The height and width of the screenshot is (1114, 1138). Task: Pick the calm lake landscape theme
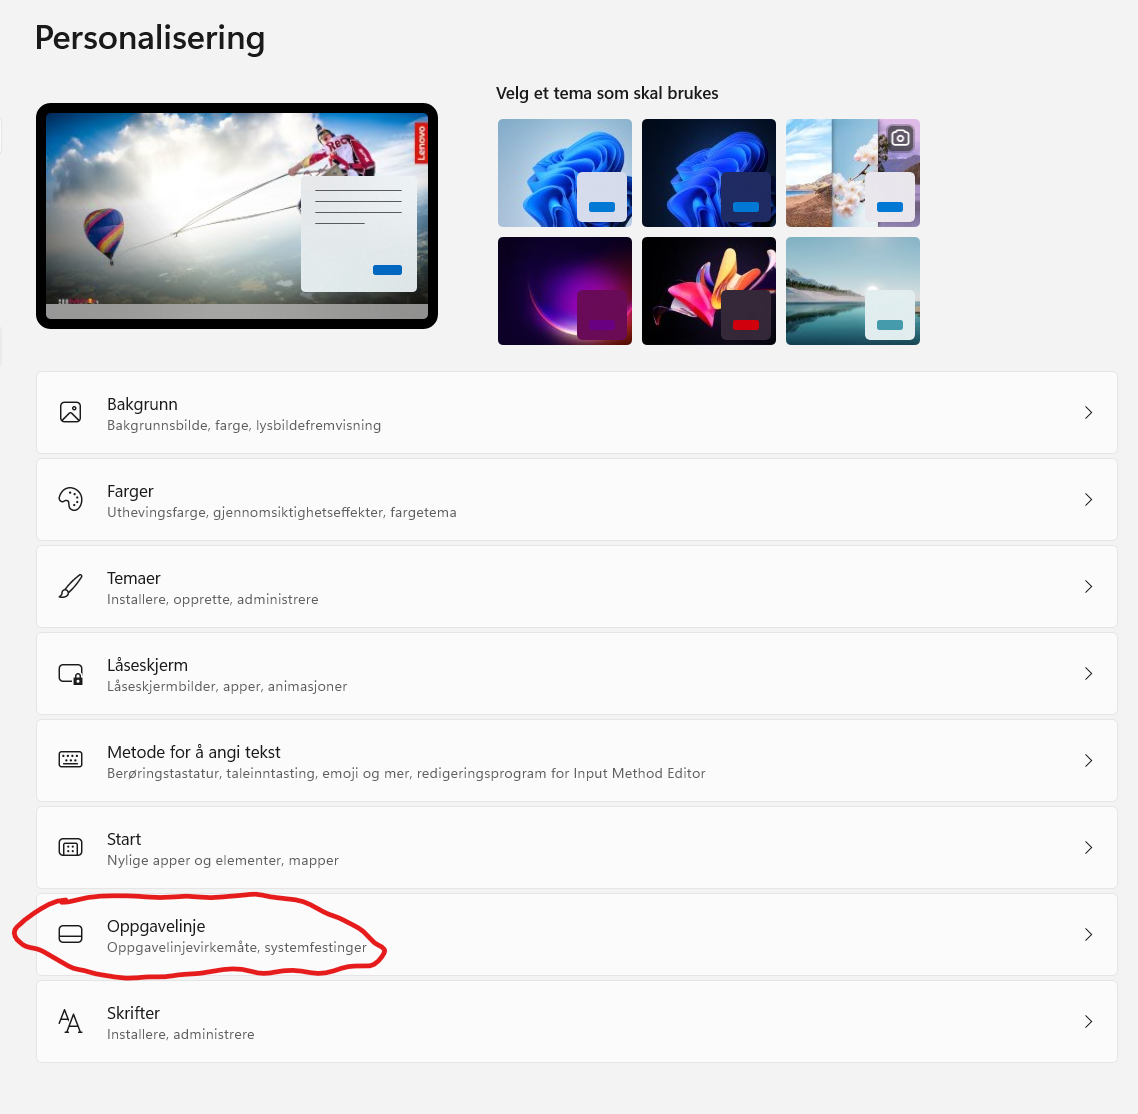(853, 291)
